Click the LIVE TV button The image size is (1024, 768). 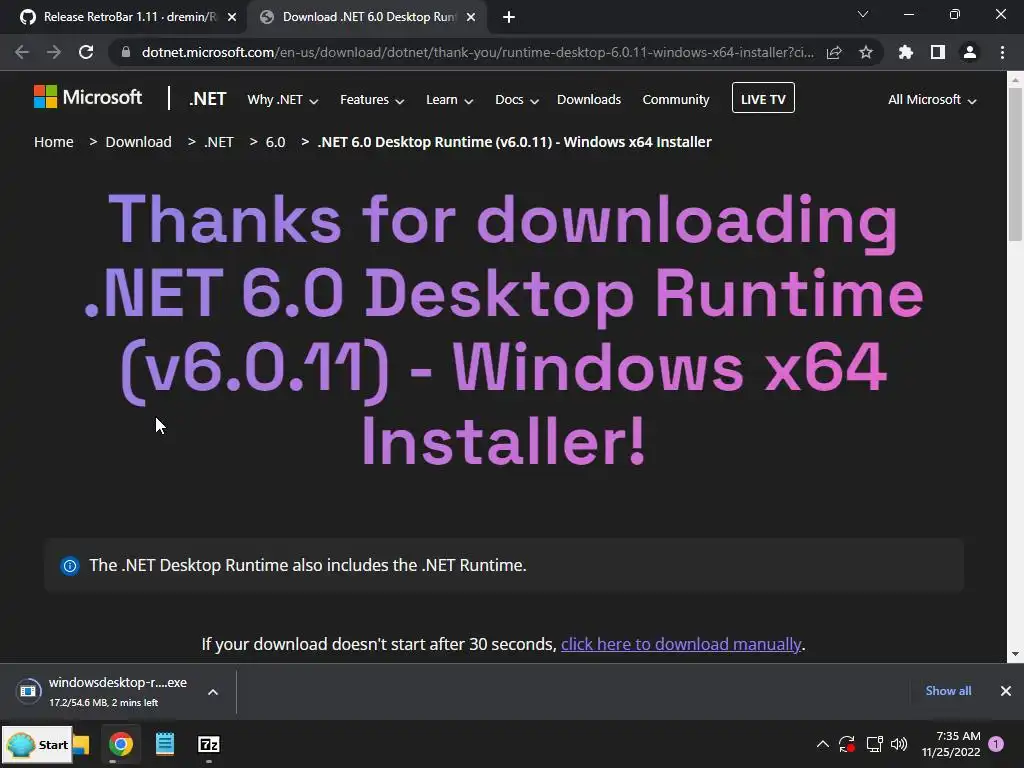(x=763, y=98)
